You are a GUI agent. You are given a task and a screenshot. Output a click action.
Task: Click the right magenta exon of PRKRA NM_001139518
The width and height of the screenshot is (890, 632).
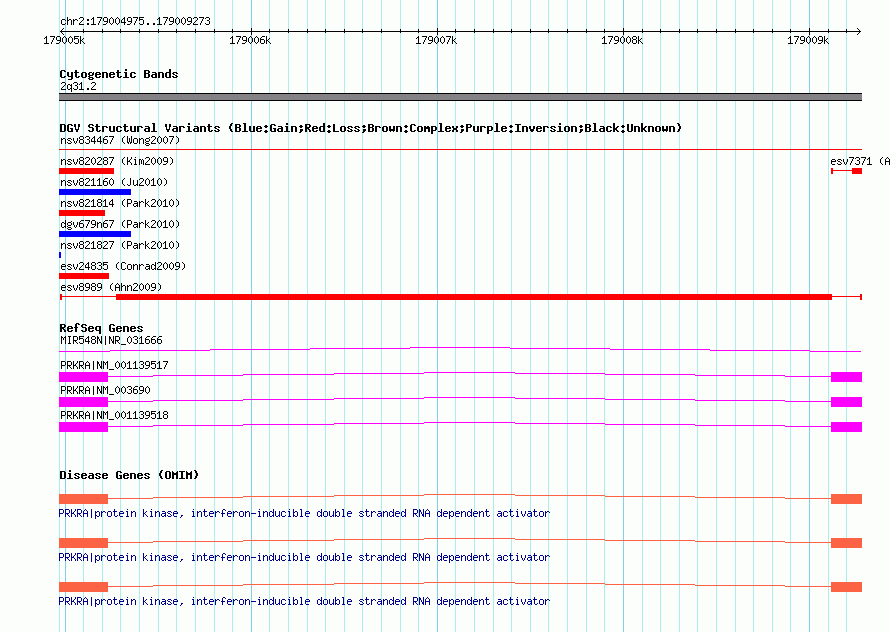pyautogui.click(x=846, y=427)
